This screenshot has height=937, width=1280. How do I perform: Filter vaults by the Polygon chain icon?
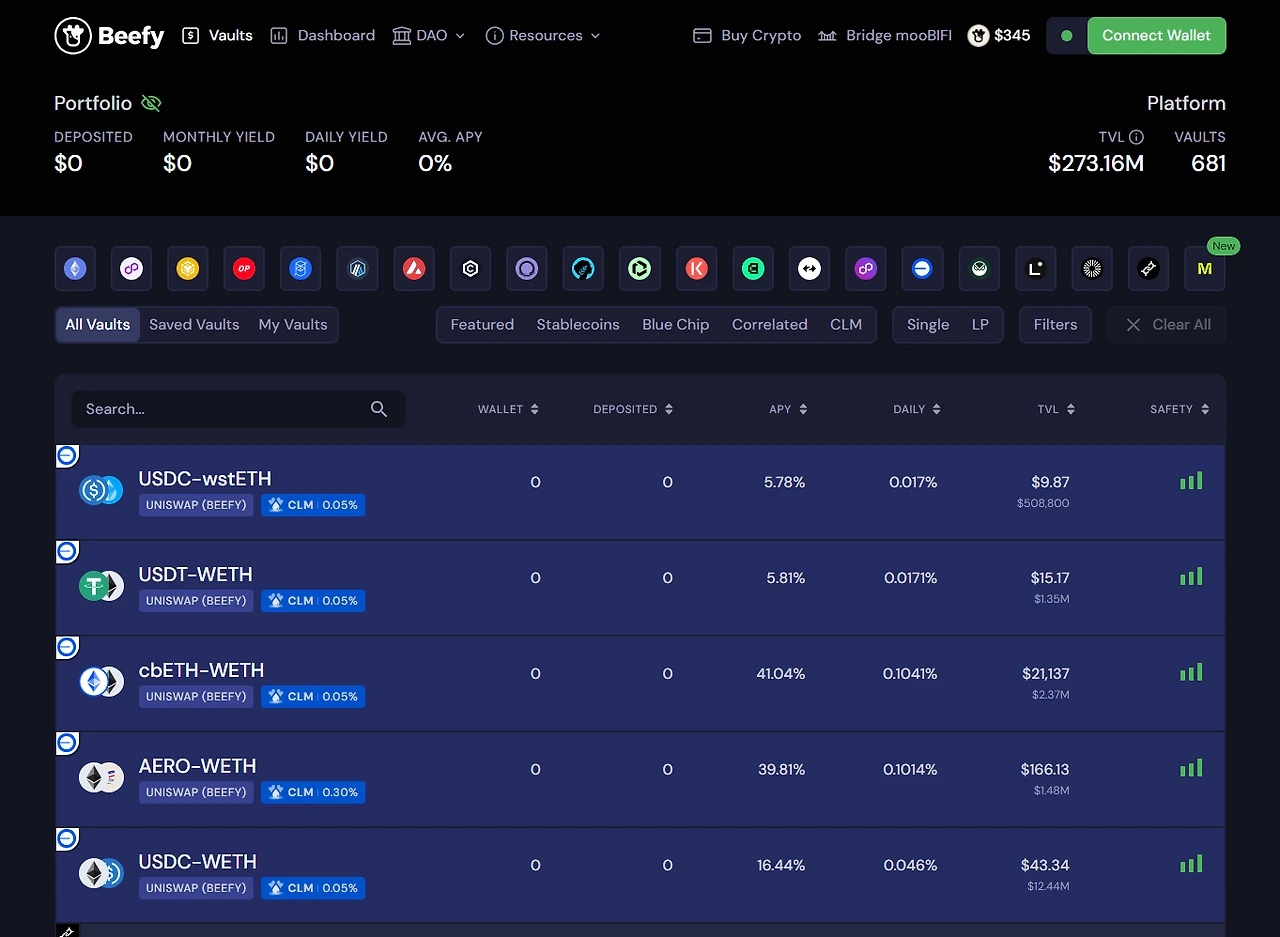[x=131, y=268]
